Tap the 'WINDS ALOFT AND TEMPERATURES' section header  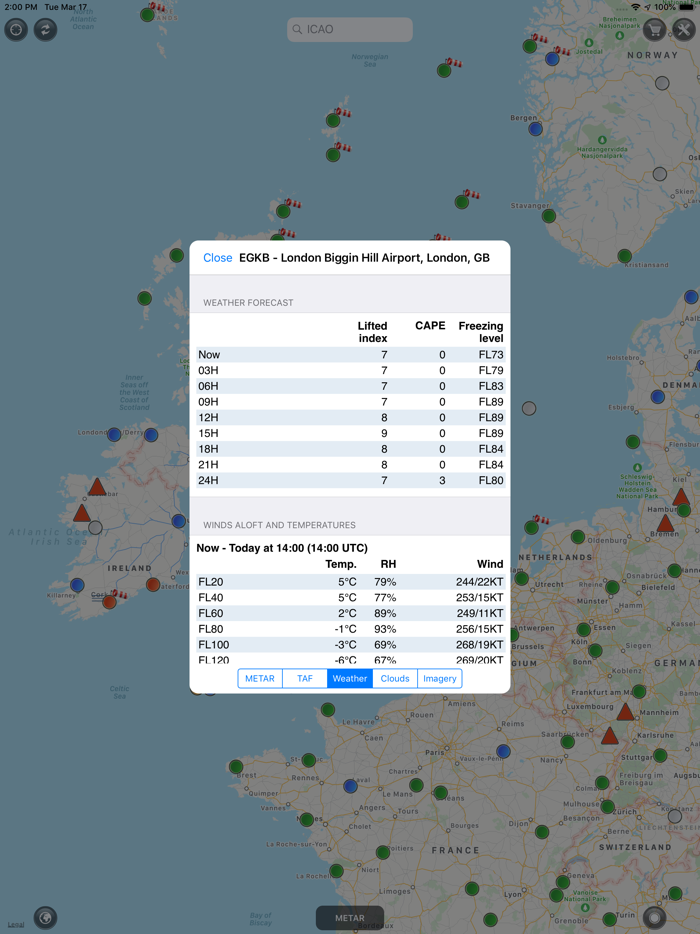click(279, 525)
